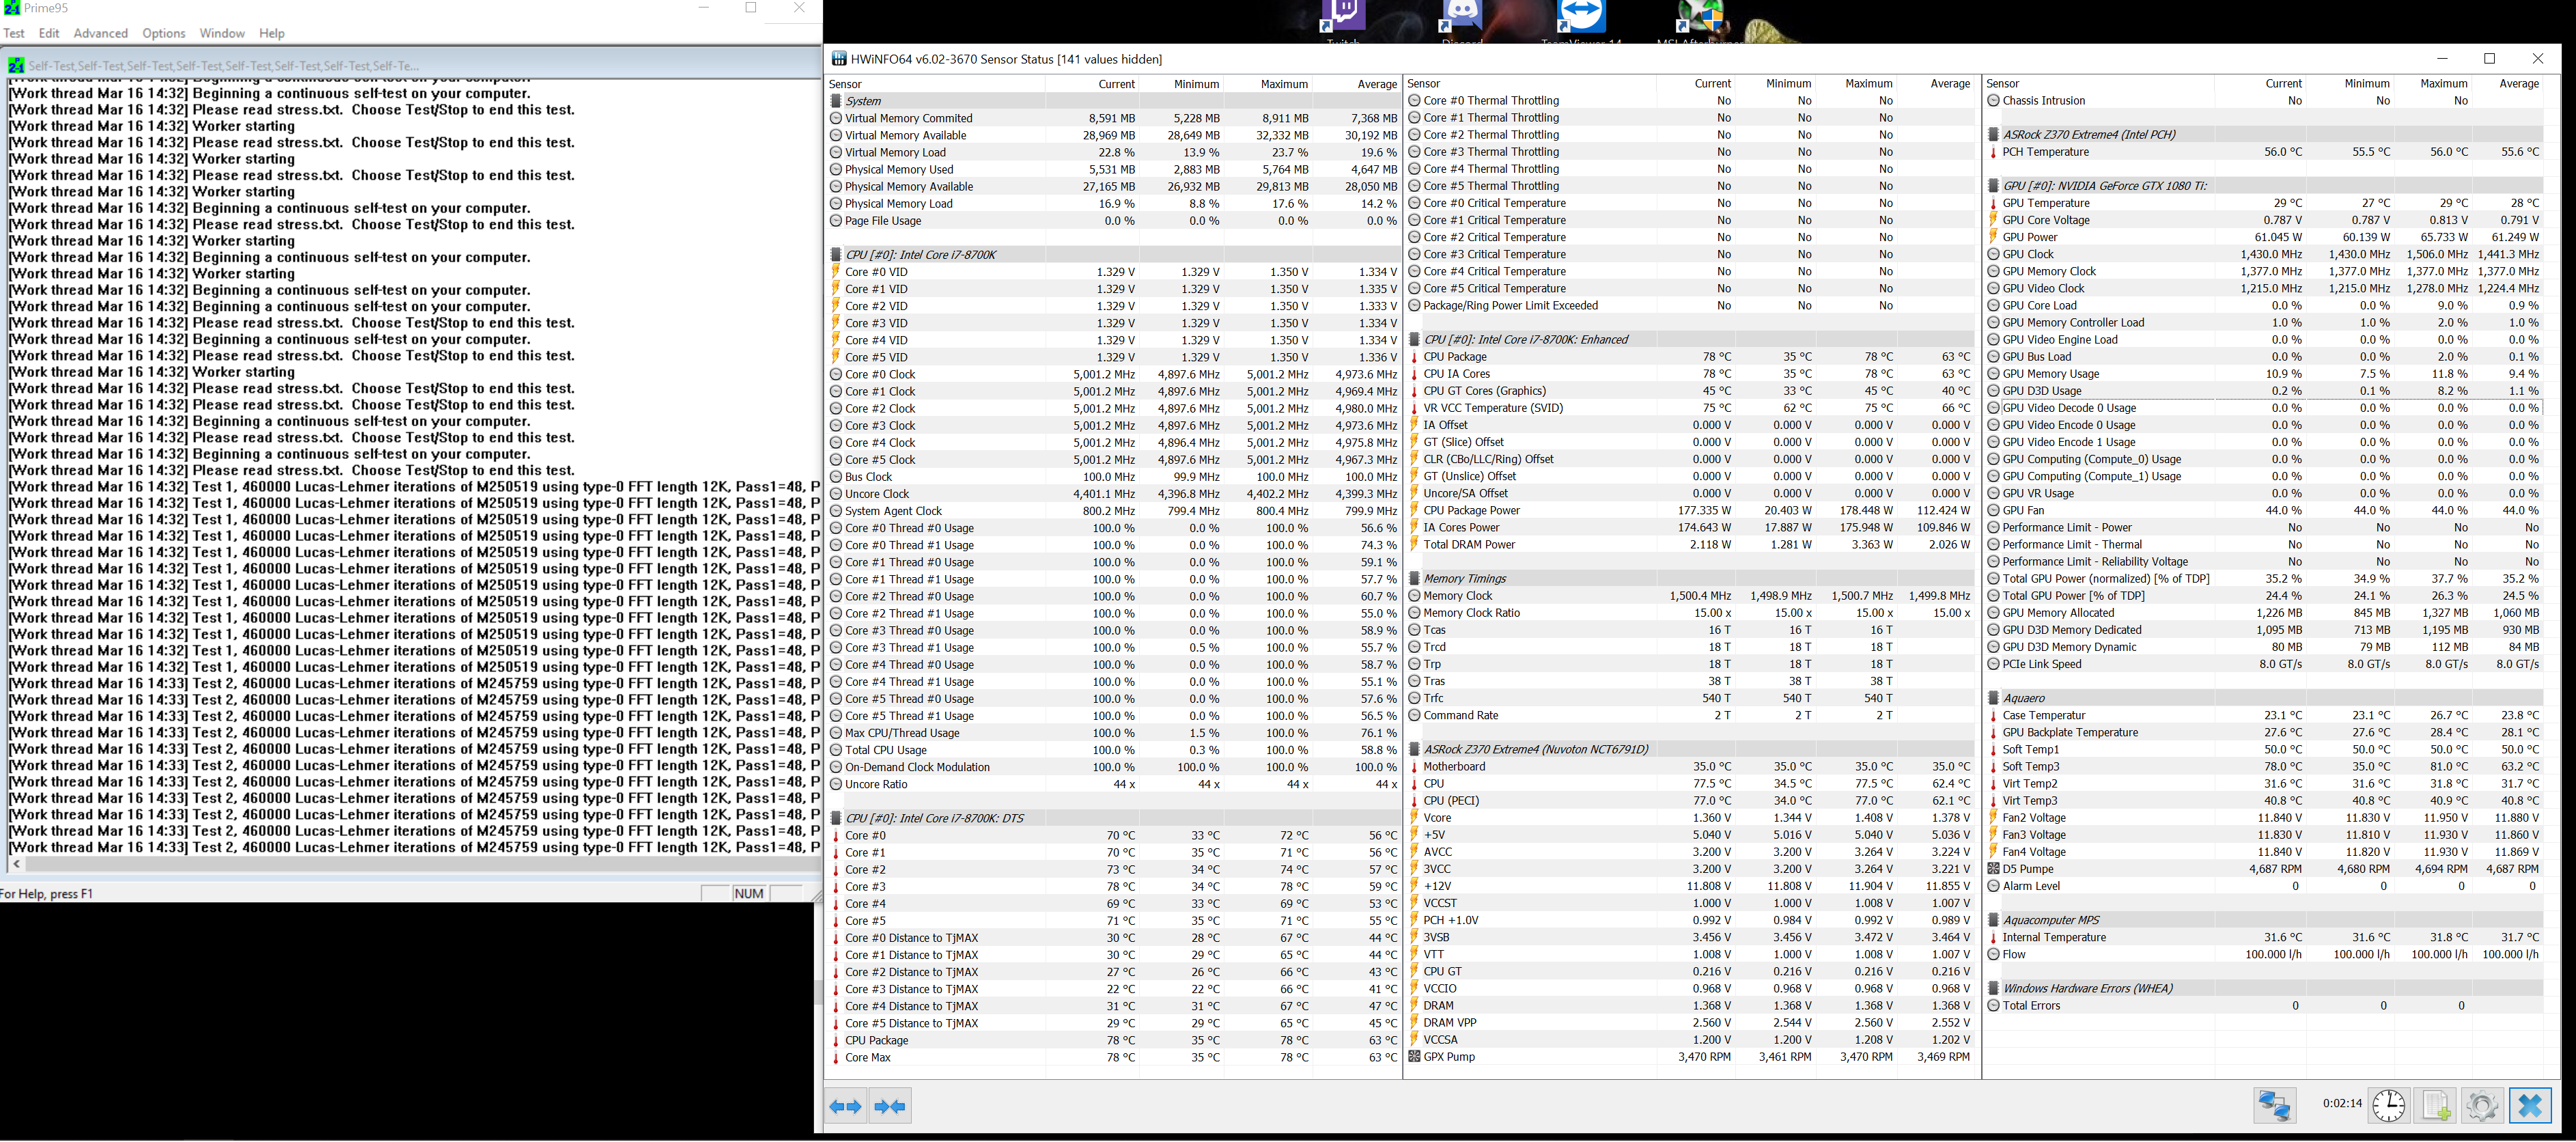Screen dimensions: 2576x1142
Task: Open the Window menu in Prime95
Action: pos(222,33)
